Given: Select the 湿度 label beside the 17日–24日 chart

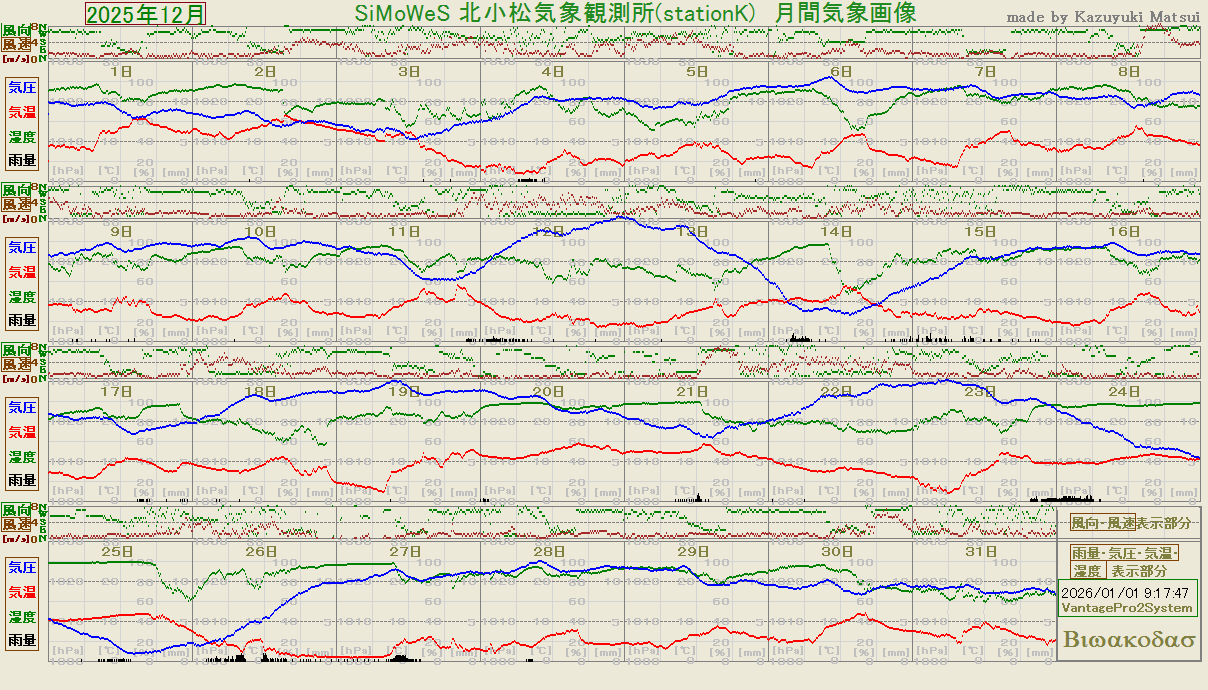Looking at the screenshot, I should tap(22, 456).
